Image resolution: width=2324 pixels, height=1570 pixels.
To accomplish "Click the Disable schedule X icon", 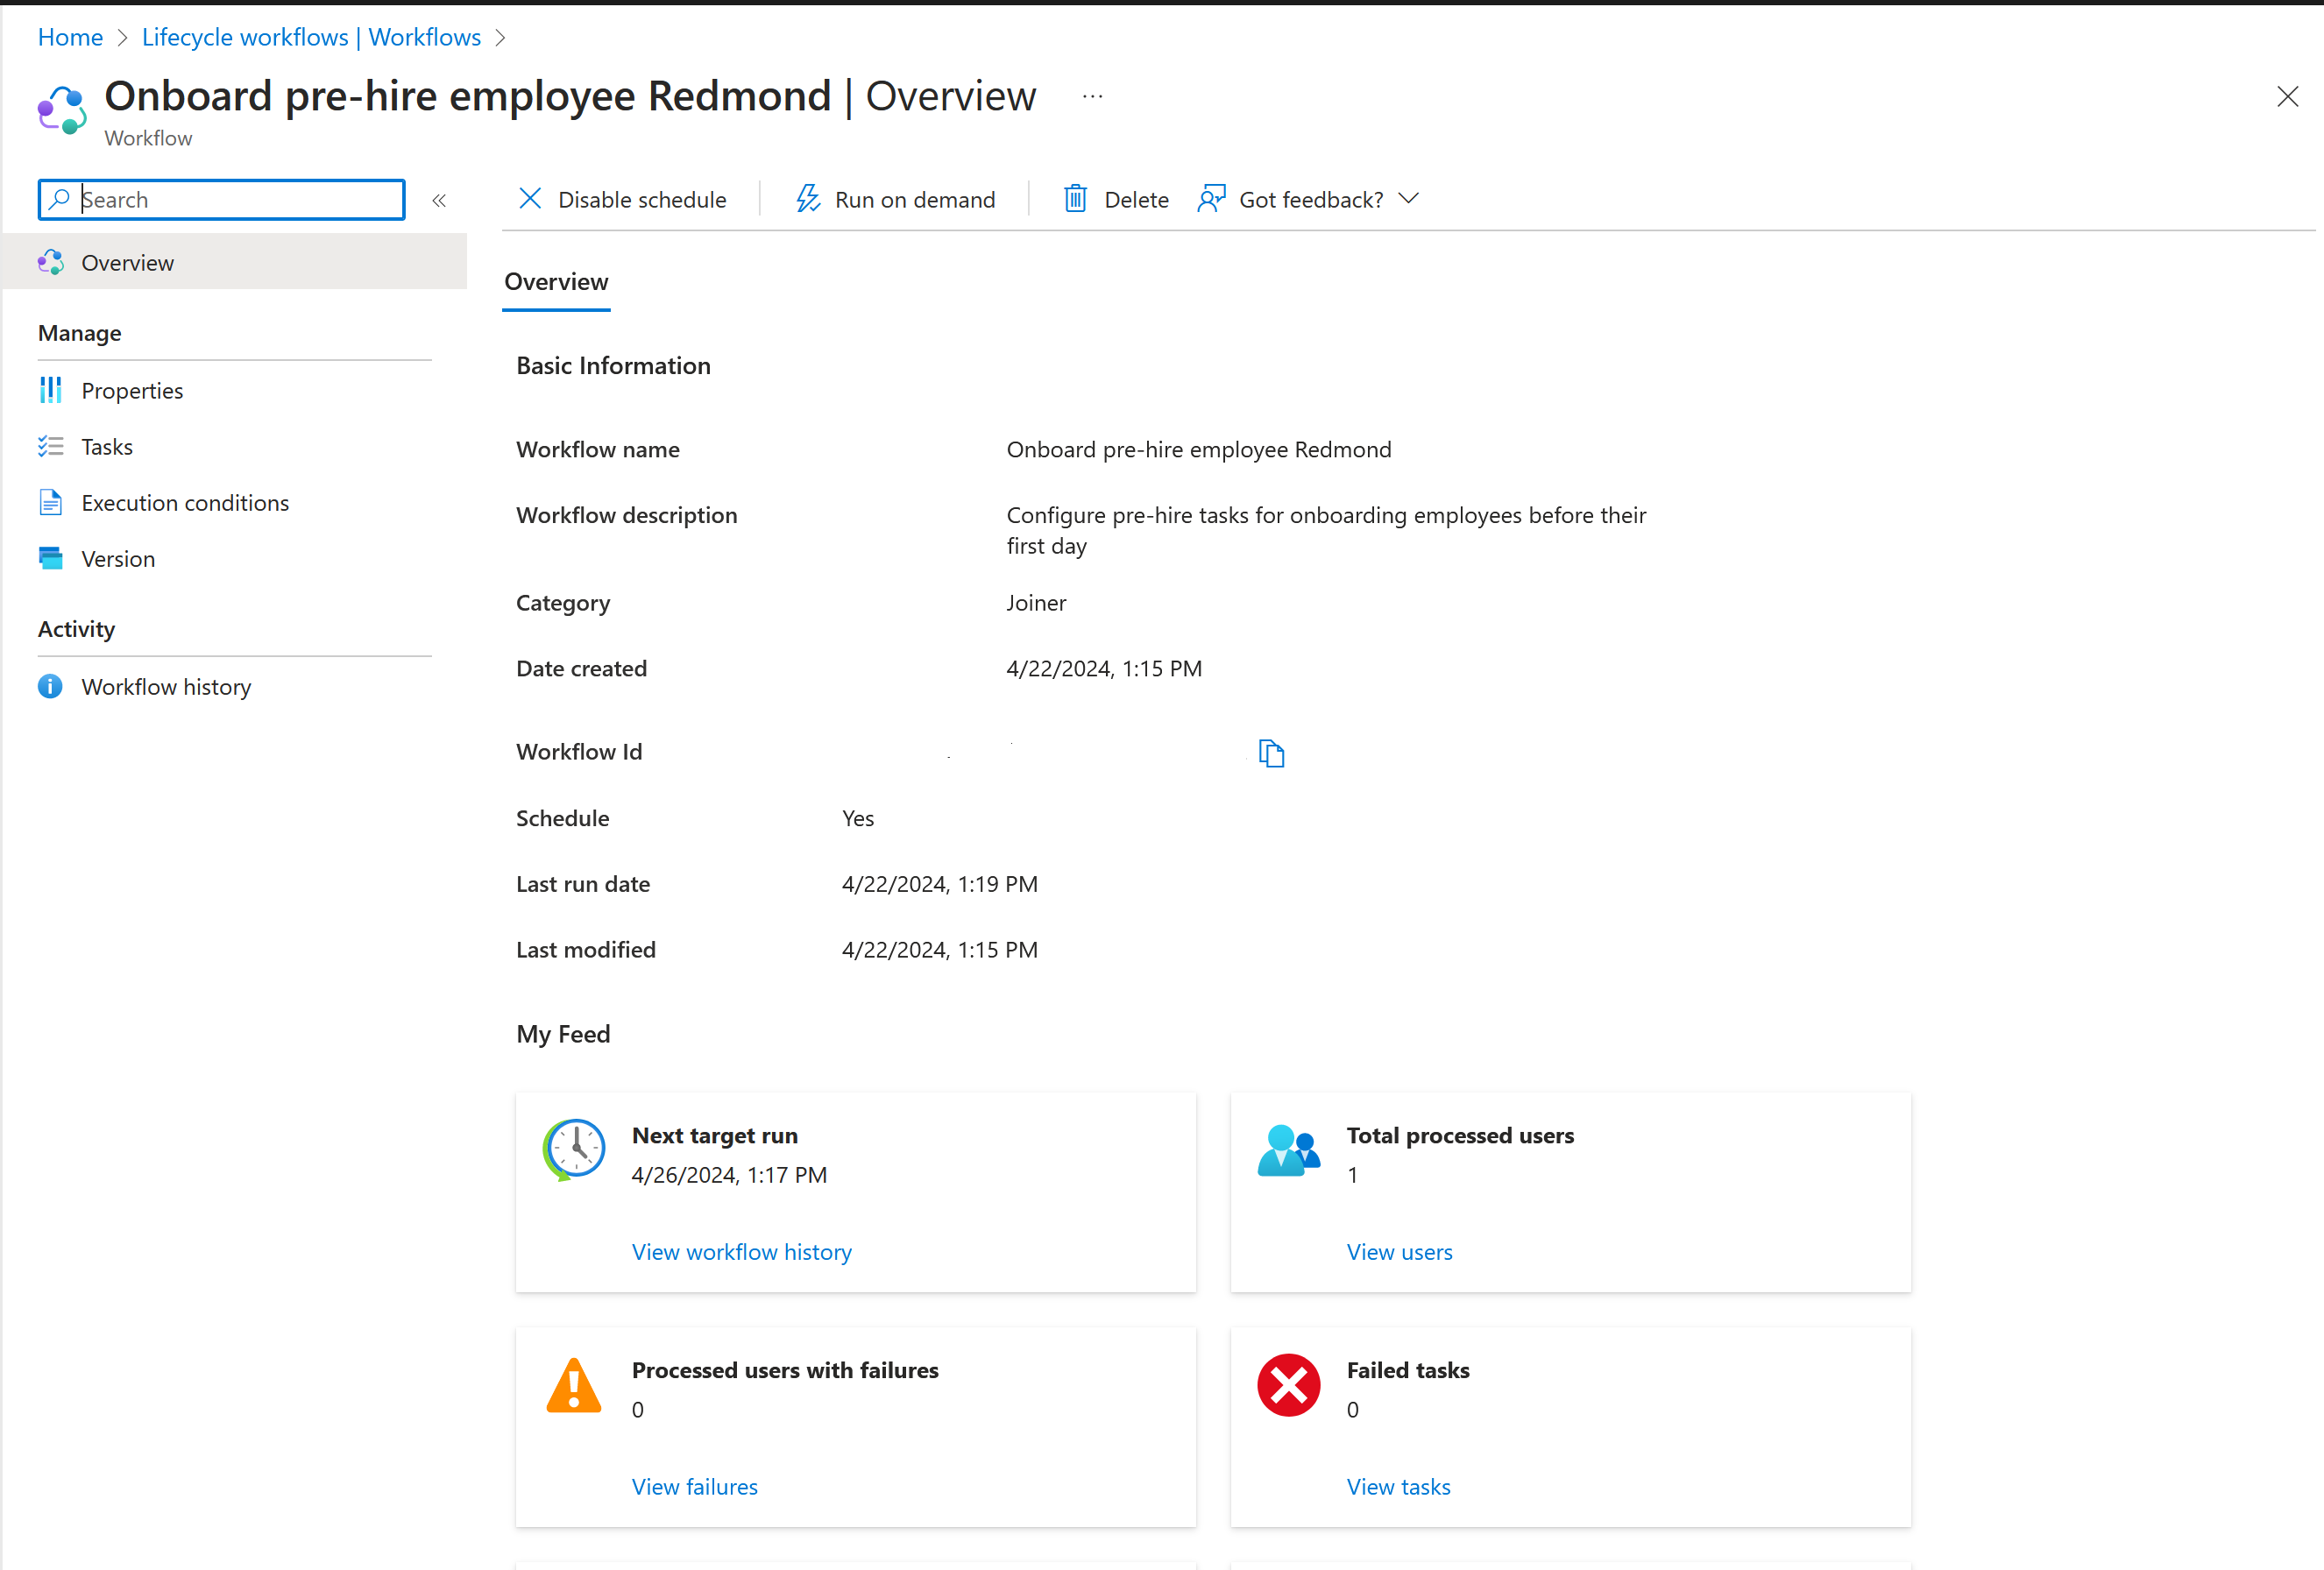I will [530, 199].
